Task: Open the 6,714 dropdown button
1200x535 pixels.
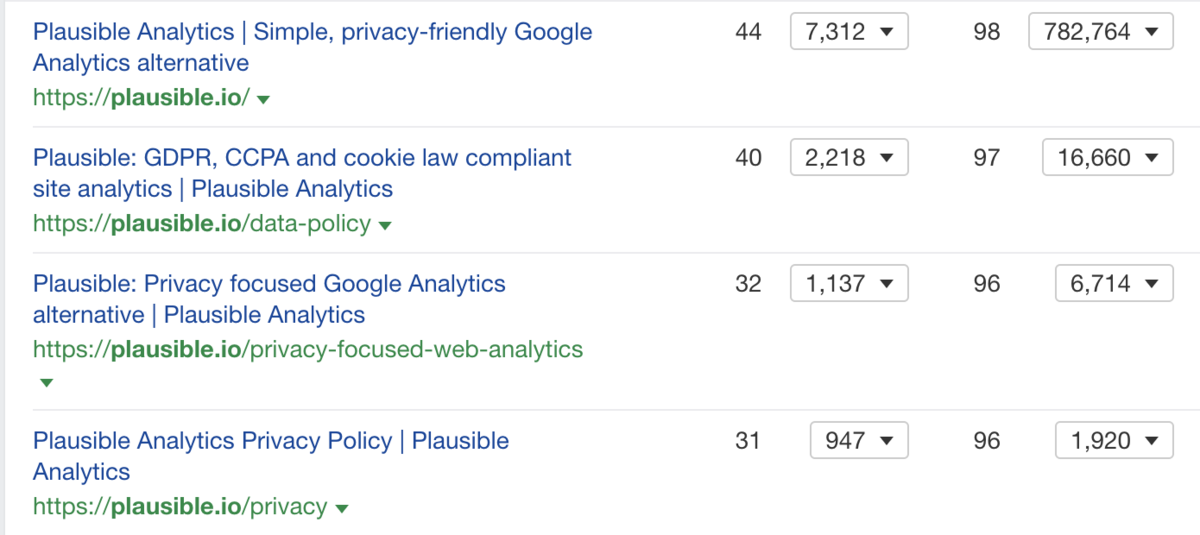Action: click(1113, 284)
